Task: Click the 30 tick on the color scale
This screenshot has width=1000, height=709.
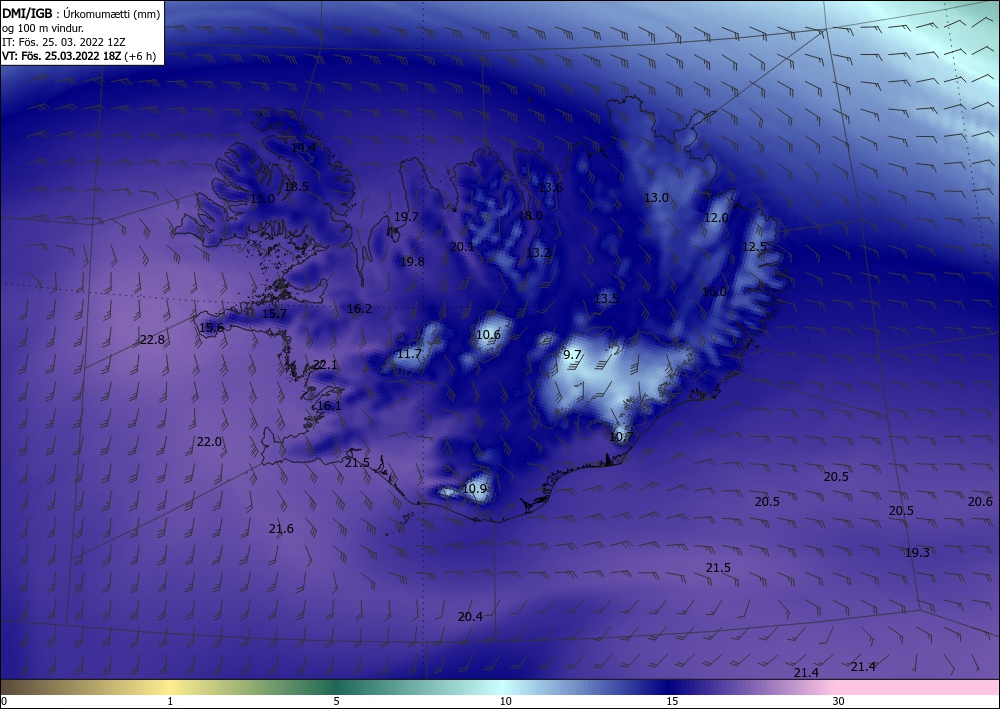Action: pos(838,701)
